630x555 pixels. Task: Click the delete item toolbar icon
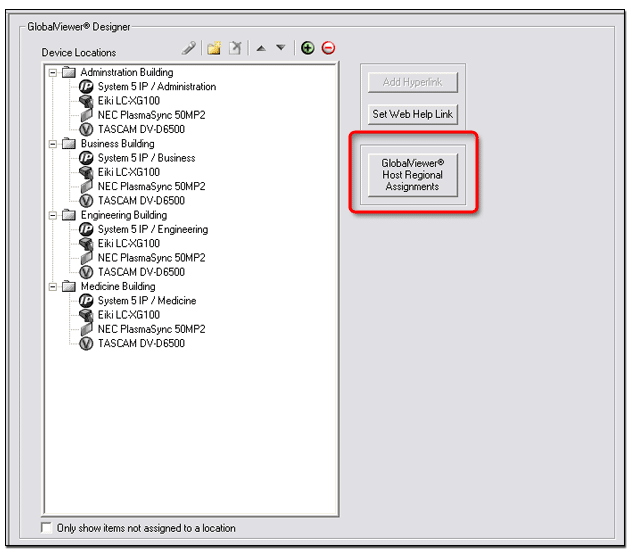(235, 48)
